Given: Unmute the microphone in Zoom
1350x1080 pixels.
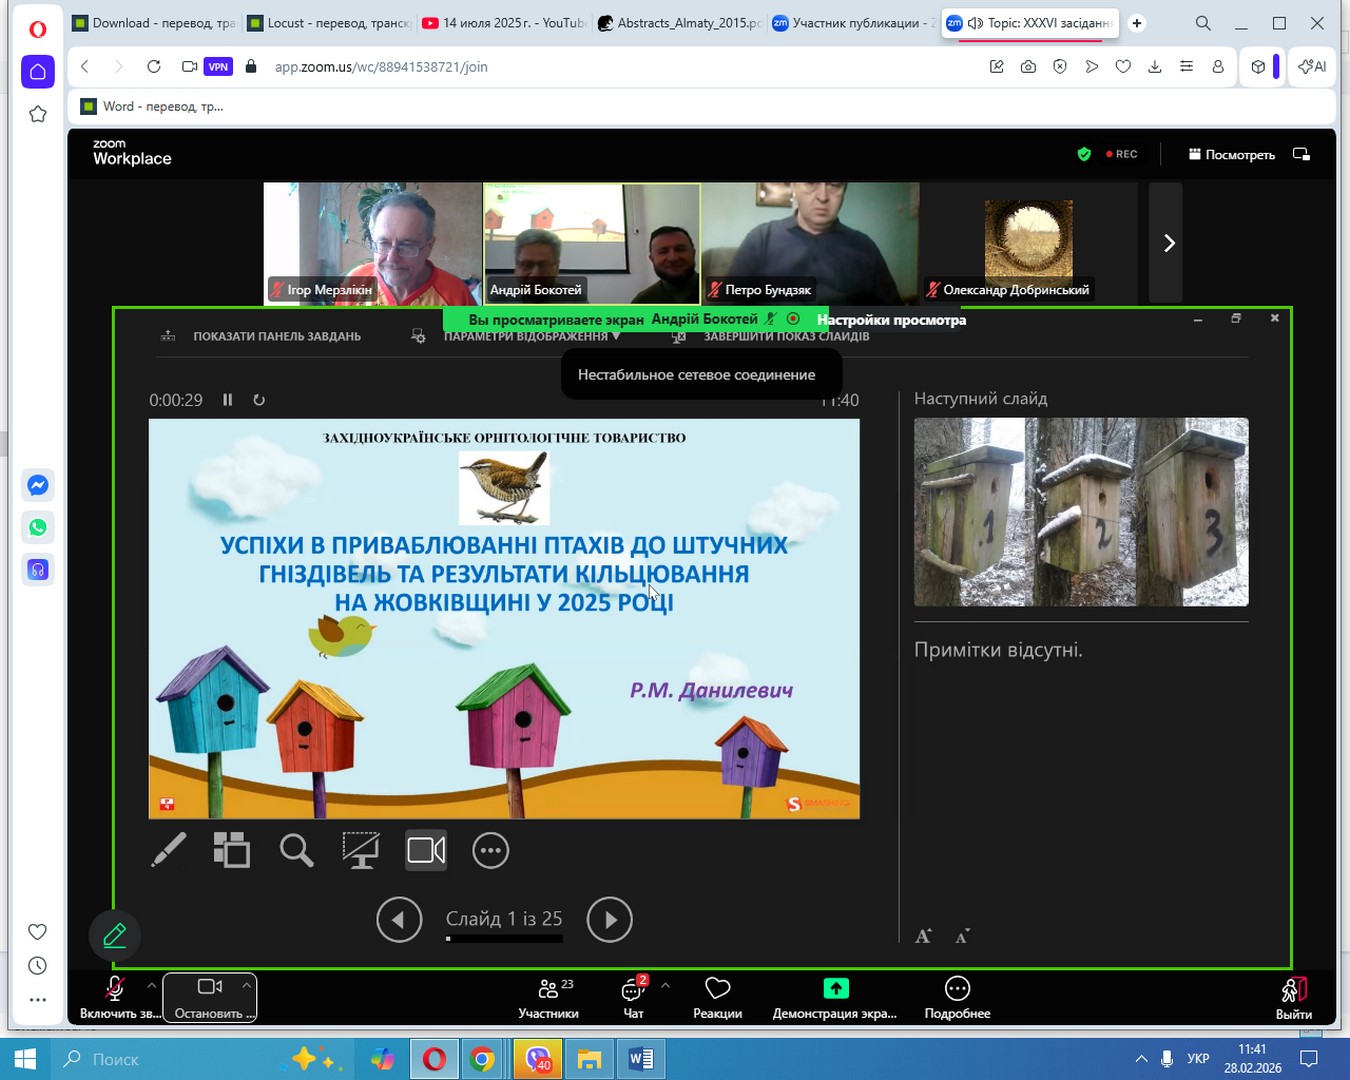Looking at the screenshot, I should pos(115,997).
